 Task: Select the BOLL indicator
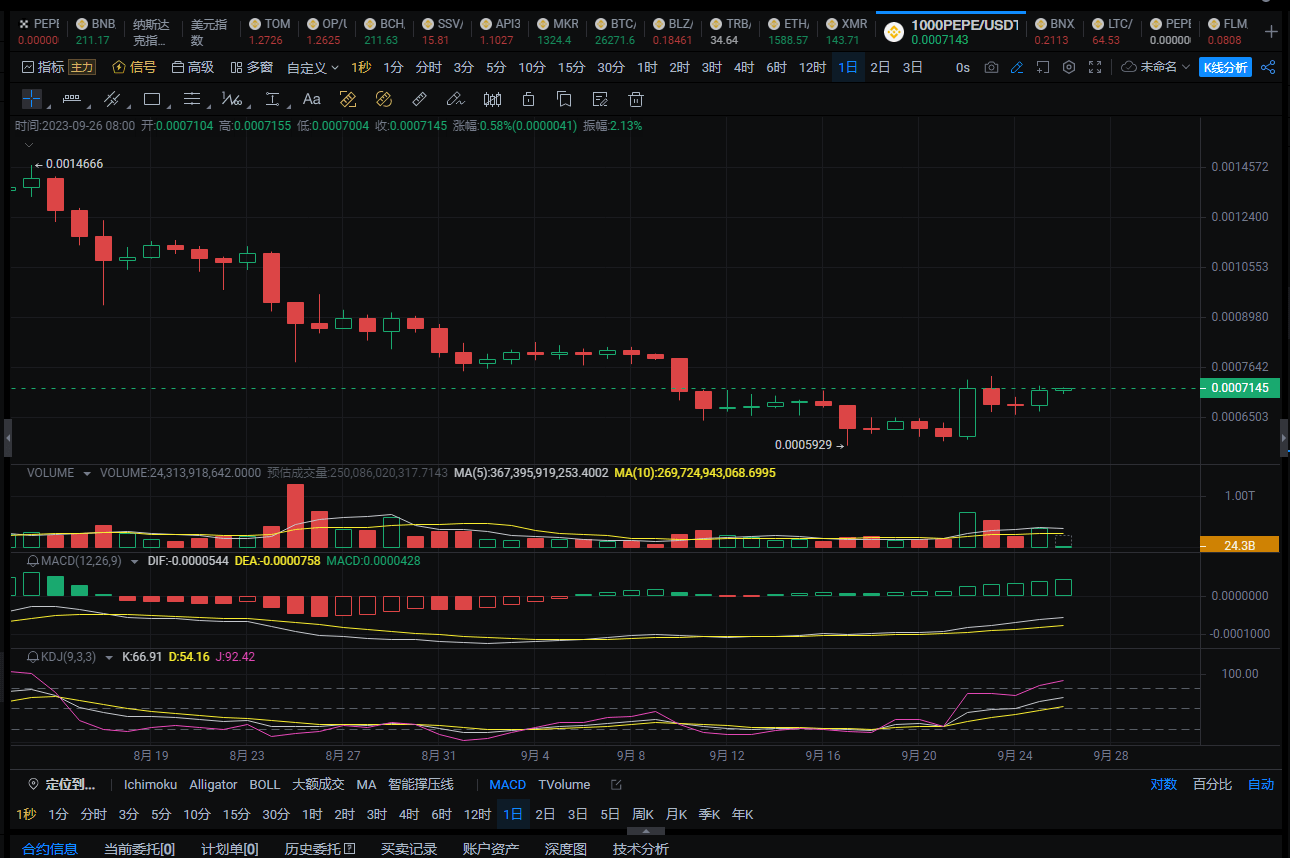point(265,784)
